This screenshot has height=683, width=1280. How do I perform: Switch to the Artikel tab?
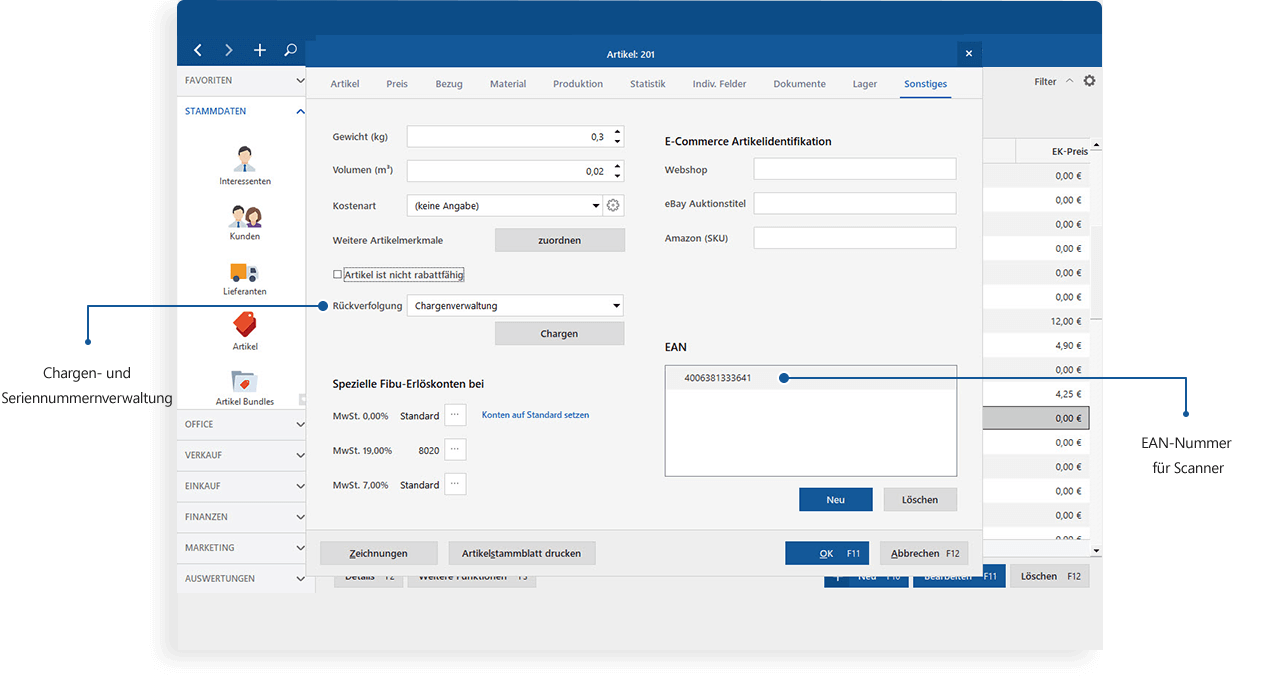[x=345, y=84]
